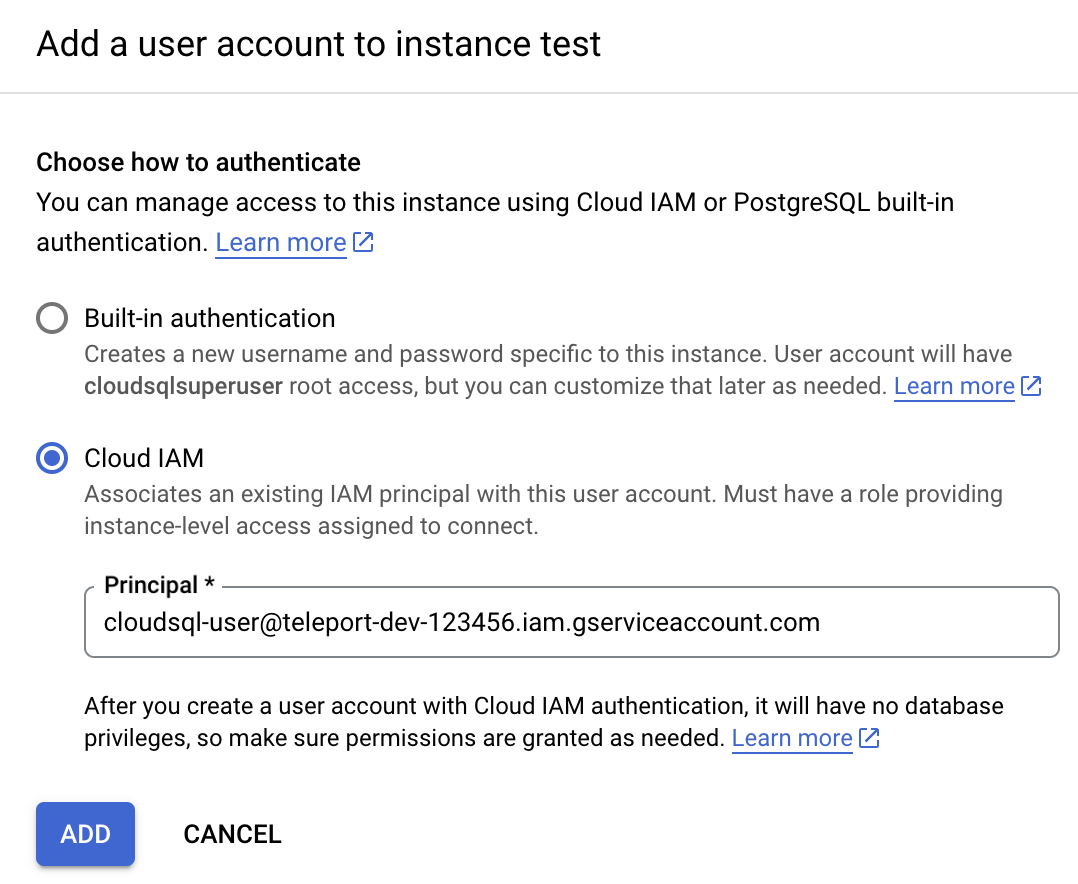Click the dialog title Add a user account
This screenshot has height=884, width=1078.
click(319, 44)
